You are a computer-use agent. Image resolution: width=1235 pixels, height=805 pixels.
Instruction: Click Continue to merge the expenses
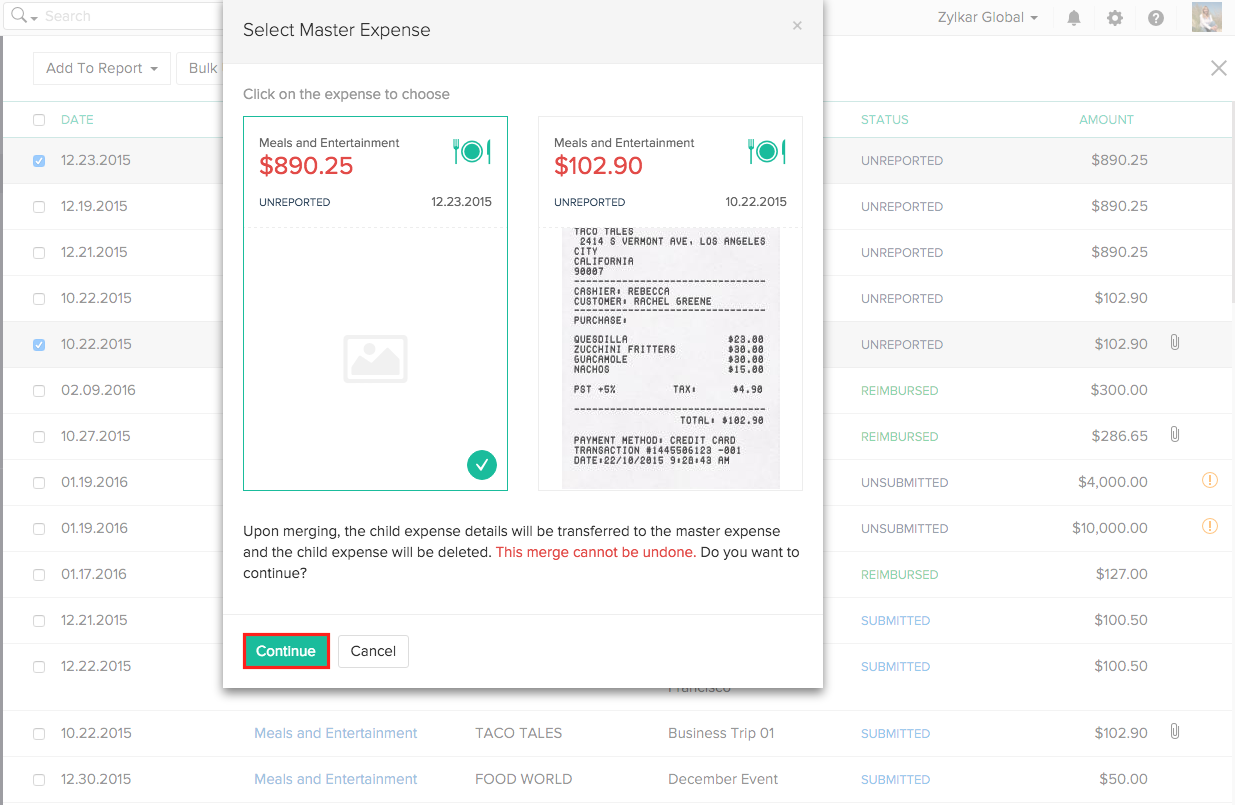tap(285, 650)
